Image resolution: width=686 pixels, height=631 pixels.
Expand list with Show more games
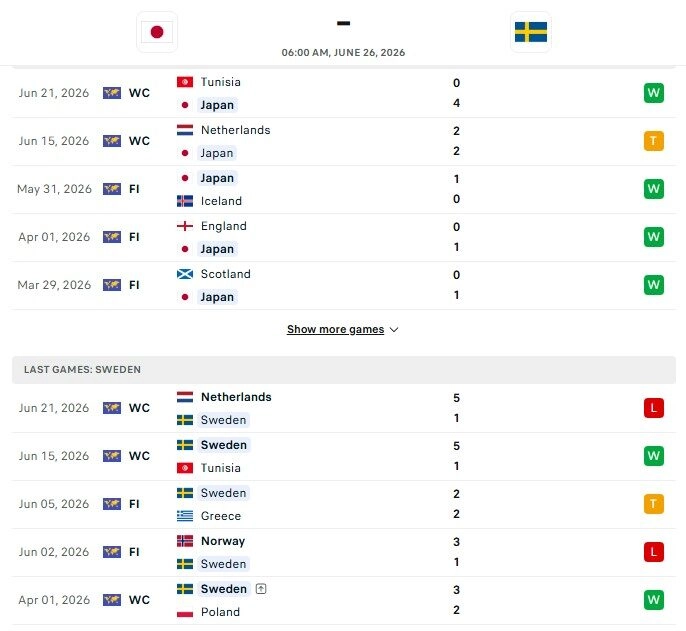[x=336, y=329]
